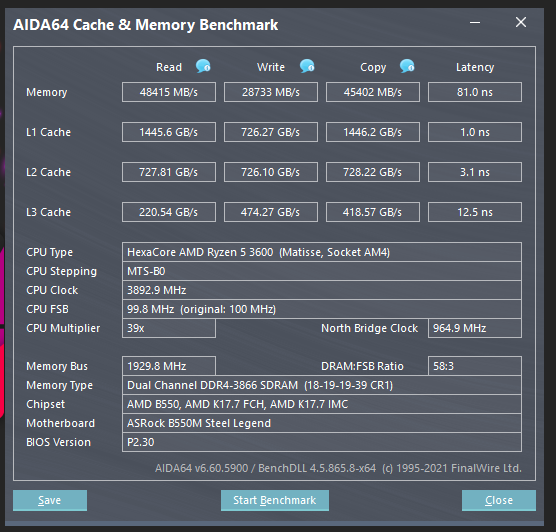The width and height of the screenshot is (556, 532).
Task: Click the CPU FSB label
Action: pos(47,309)
